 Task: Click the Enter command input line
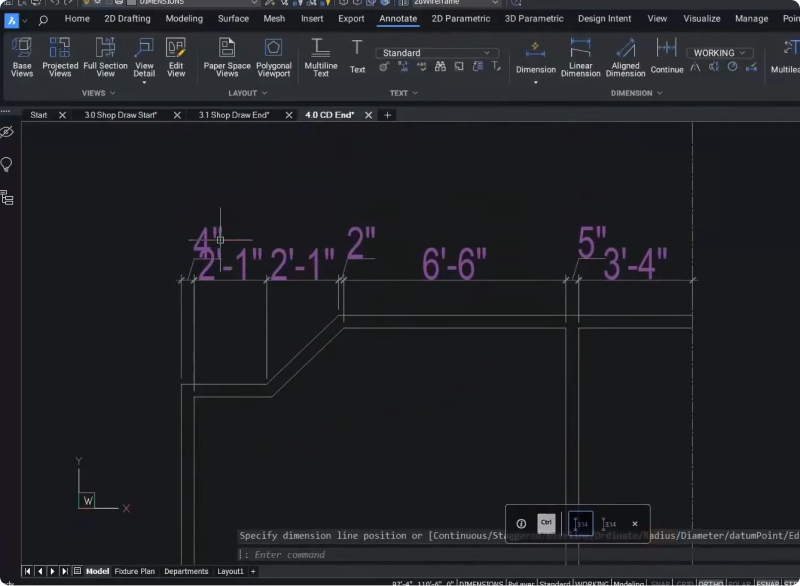(x=520, y=555)
